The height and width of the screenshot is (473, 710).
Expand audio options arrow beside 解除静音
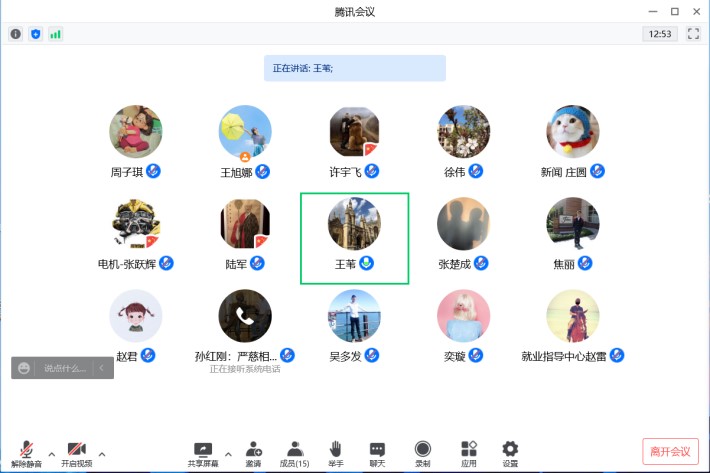[50, 451]
